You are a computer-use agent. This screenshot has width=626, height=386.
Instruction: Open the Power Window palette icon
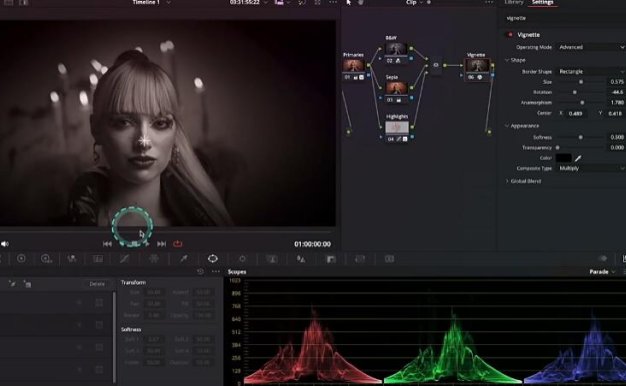pyautogui.click(x=213, y=259)
